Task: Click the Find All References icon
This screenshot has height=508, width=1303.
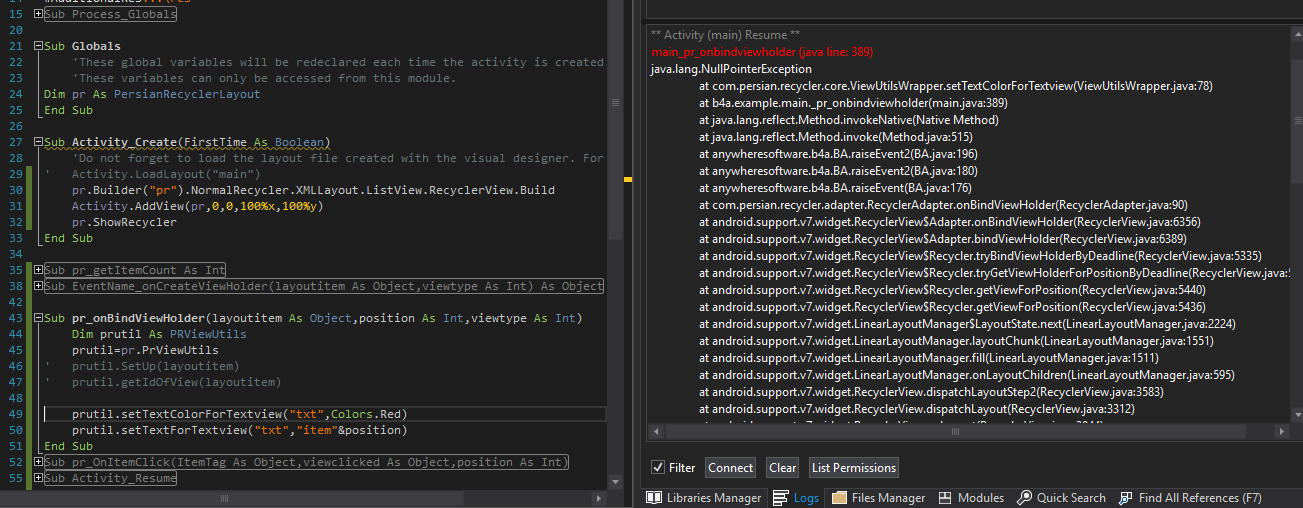Action: pos(1126,497)
